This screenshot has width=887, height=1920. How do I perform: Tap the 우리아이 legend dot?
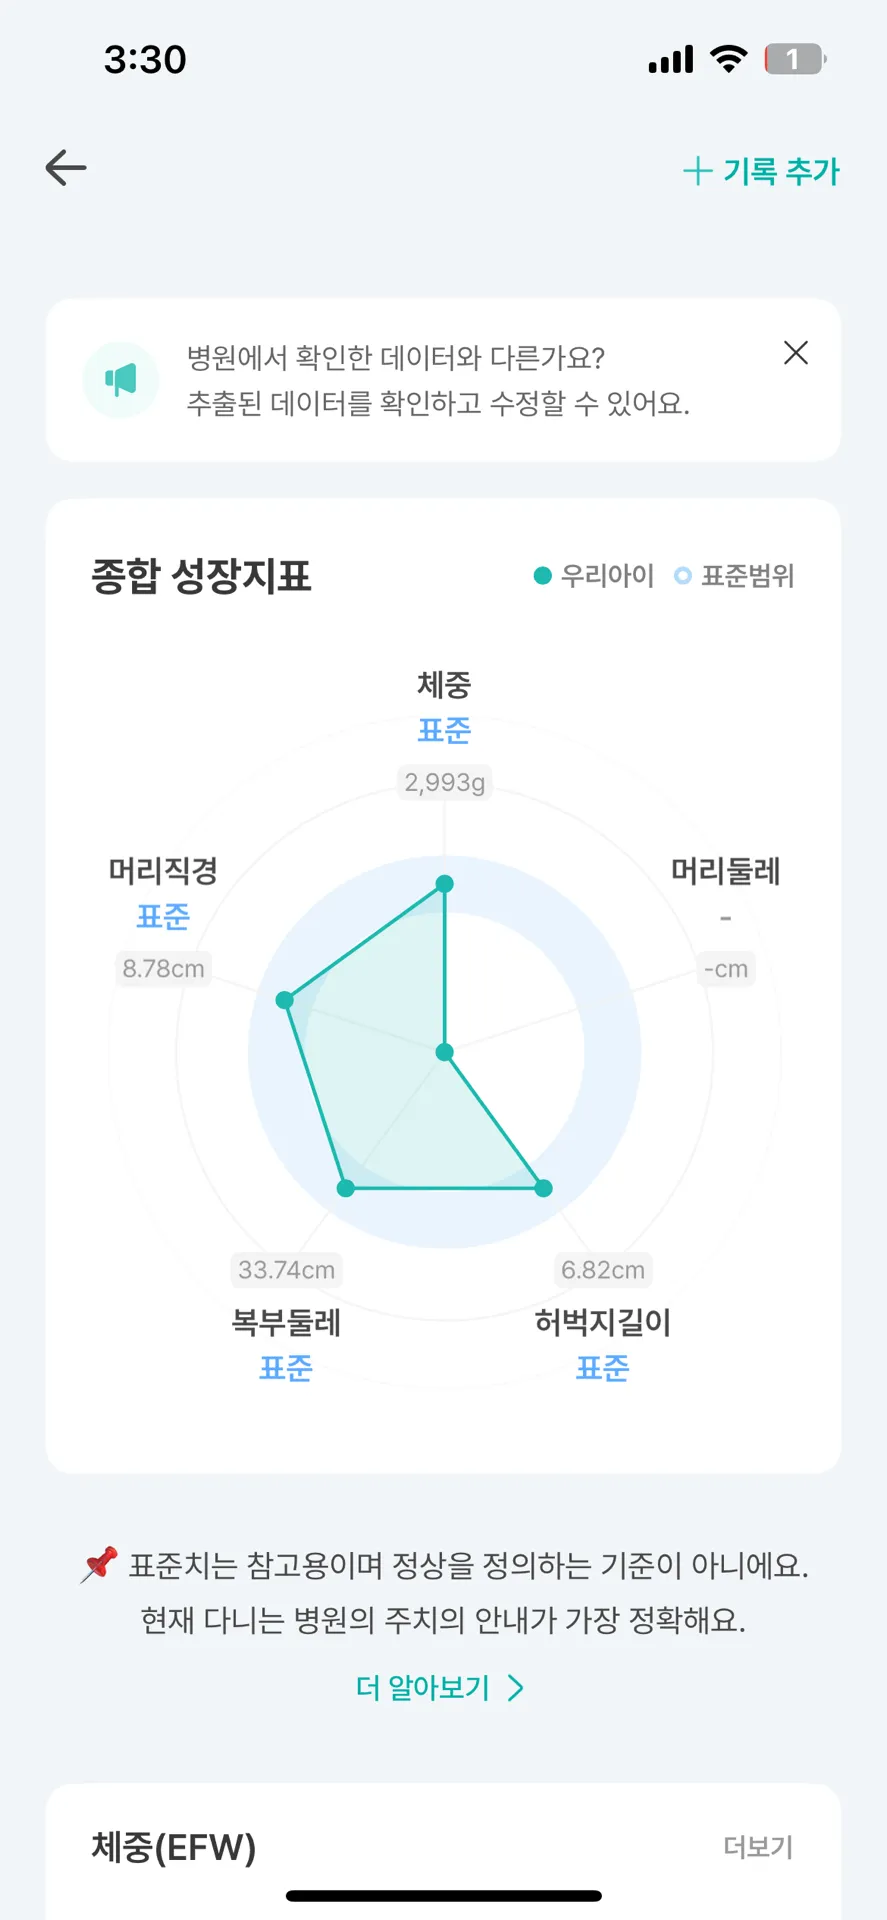(543, 576)
